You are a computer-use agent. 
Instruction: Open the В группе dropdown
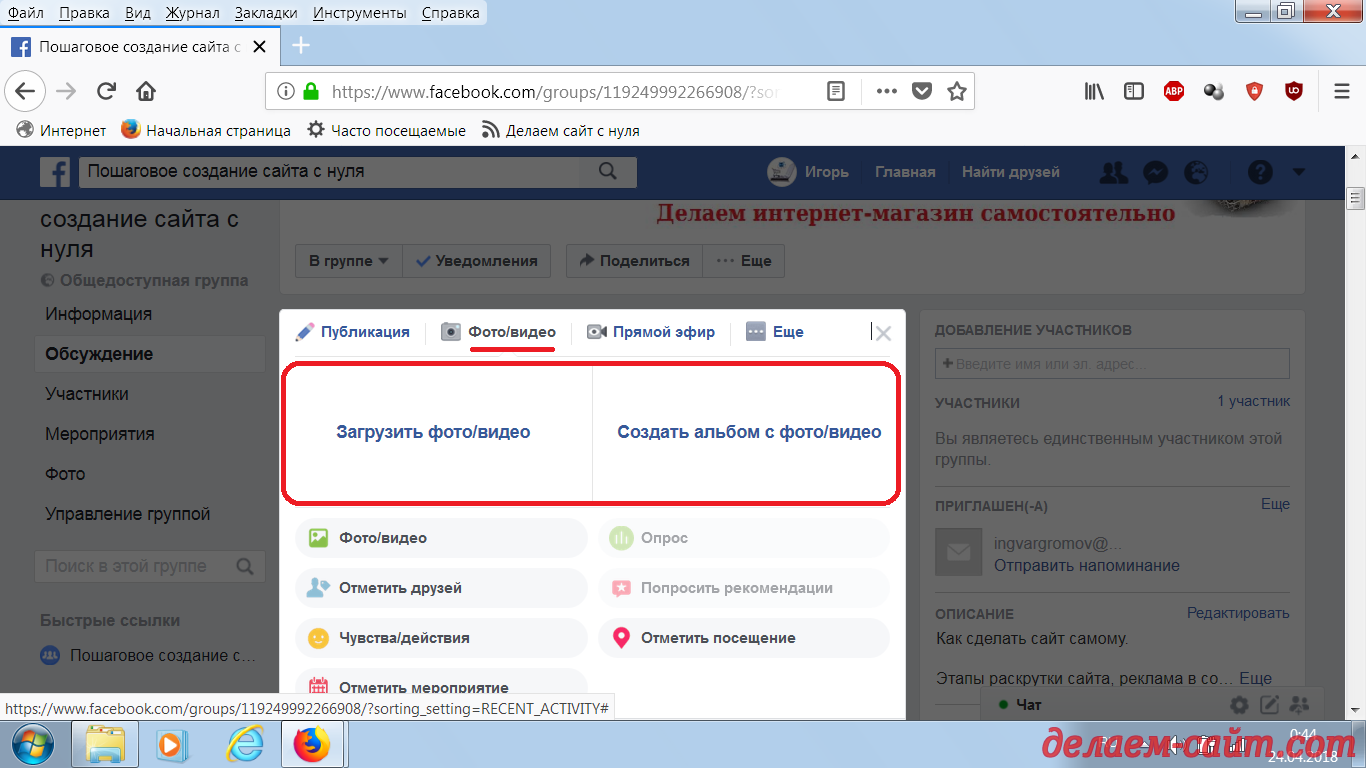pos(348,260)
